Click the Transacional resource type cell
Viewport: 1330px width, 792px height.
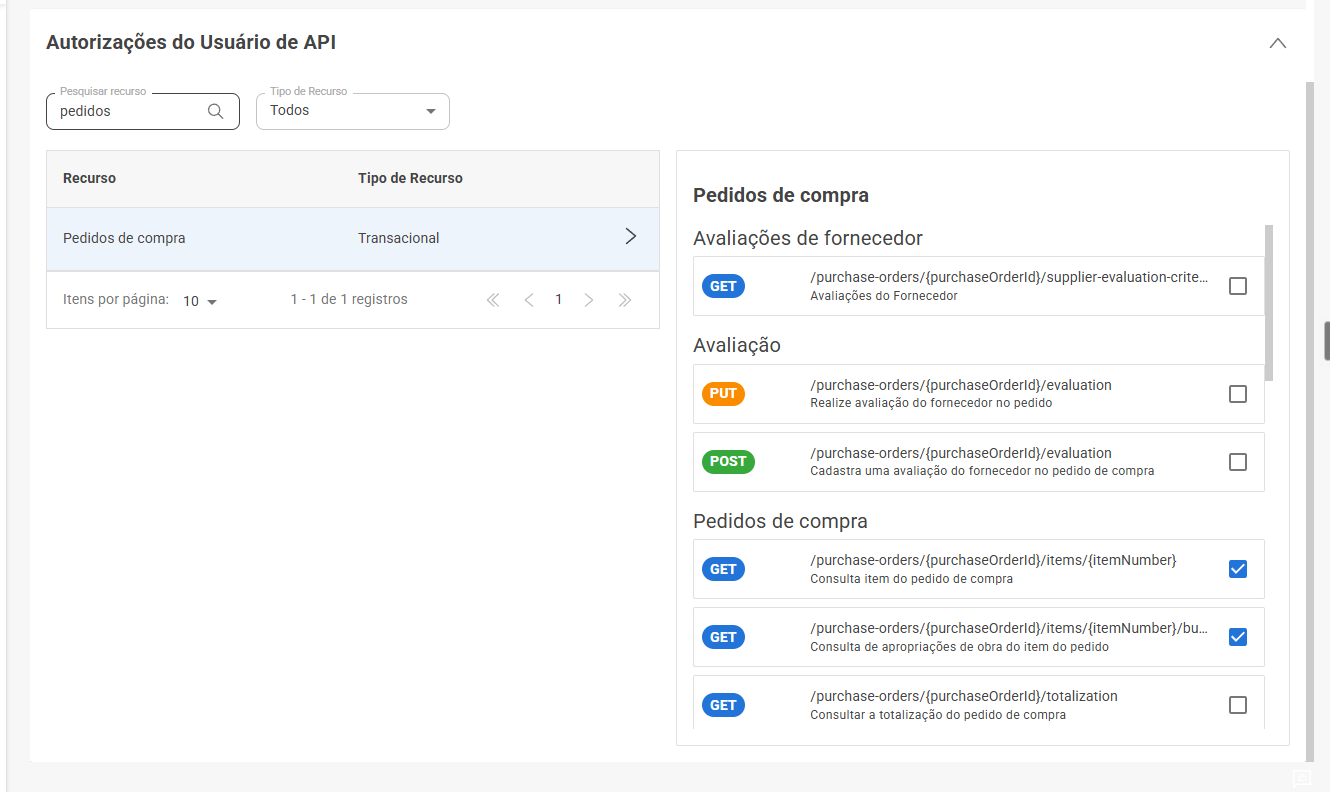coord(398,238)
